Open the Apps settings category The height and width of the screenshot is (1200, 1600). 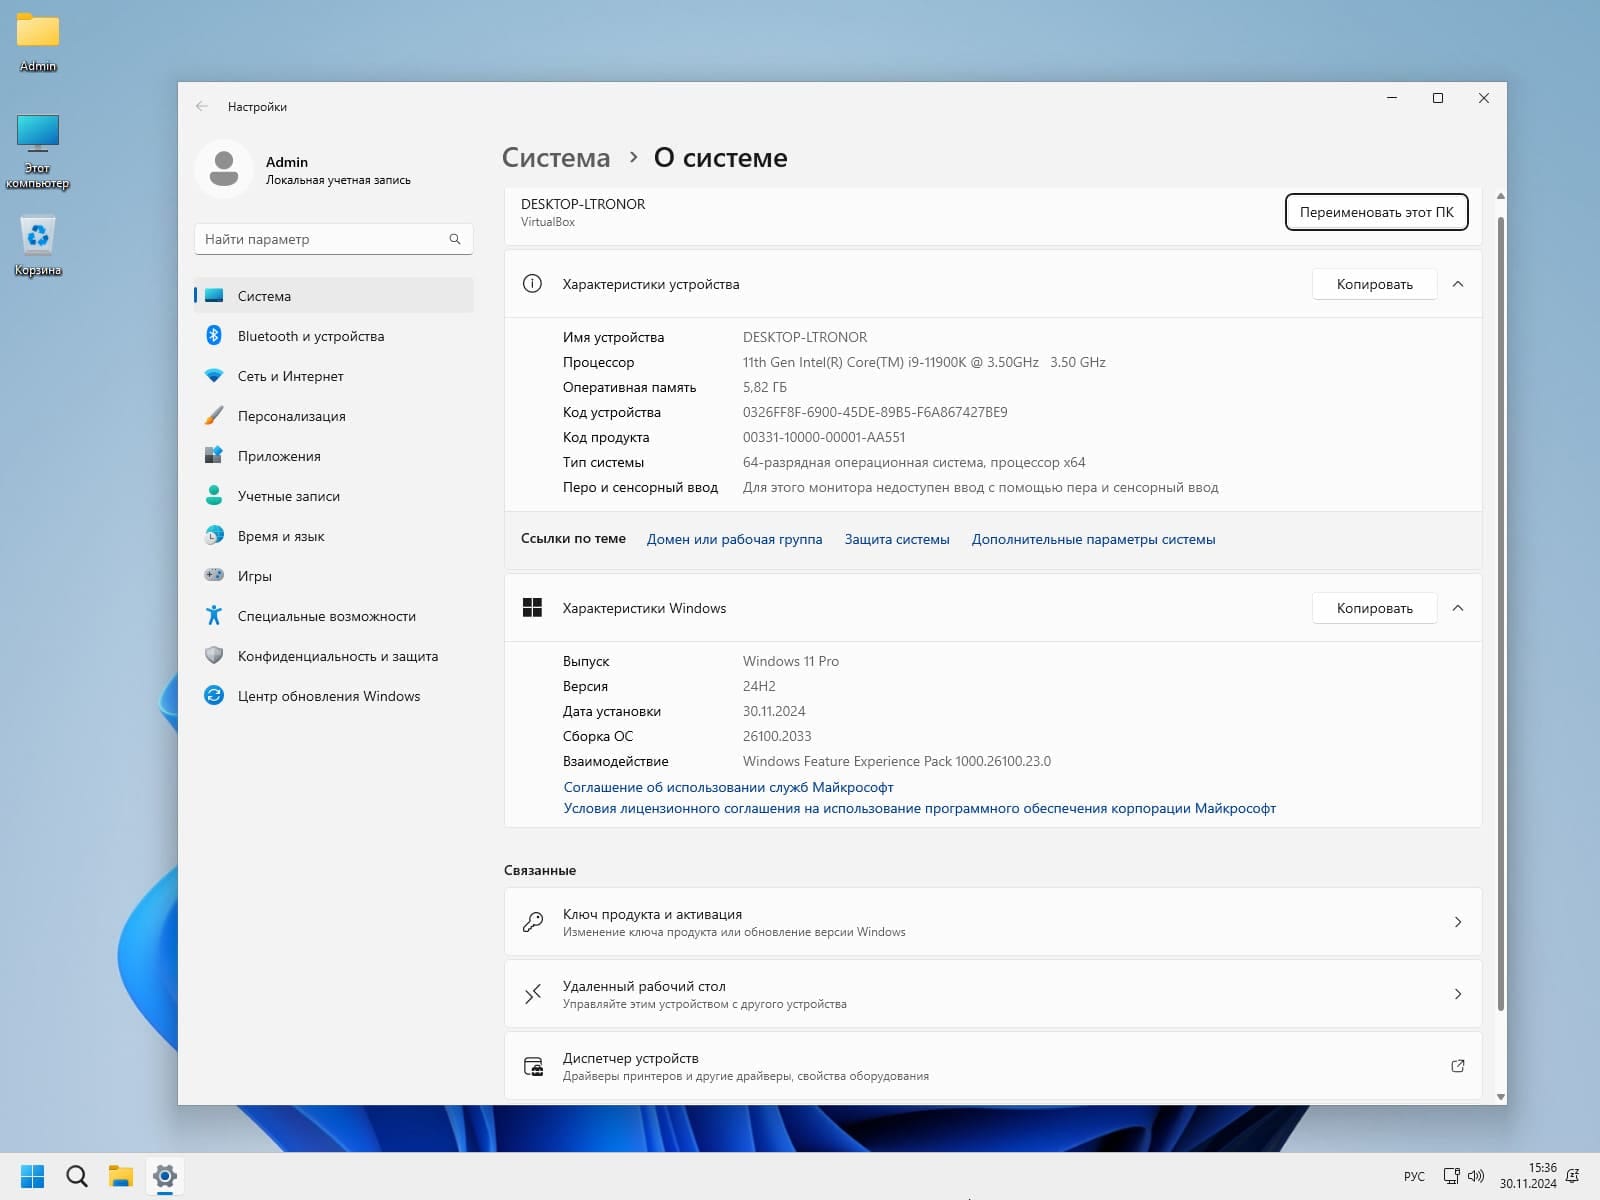[x=279, y=456]
